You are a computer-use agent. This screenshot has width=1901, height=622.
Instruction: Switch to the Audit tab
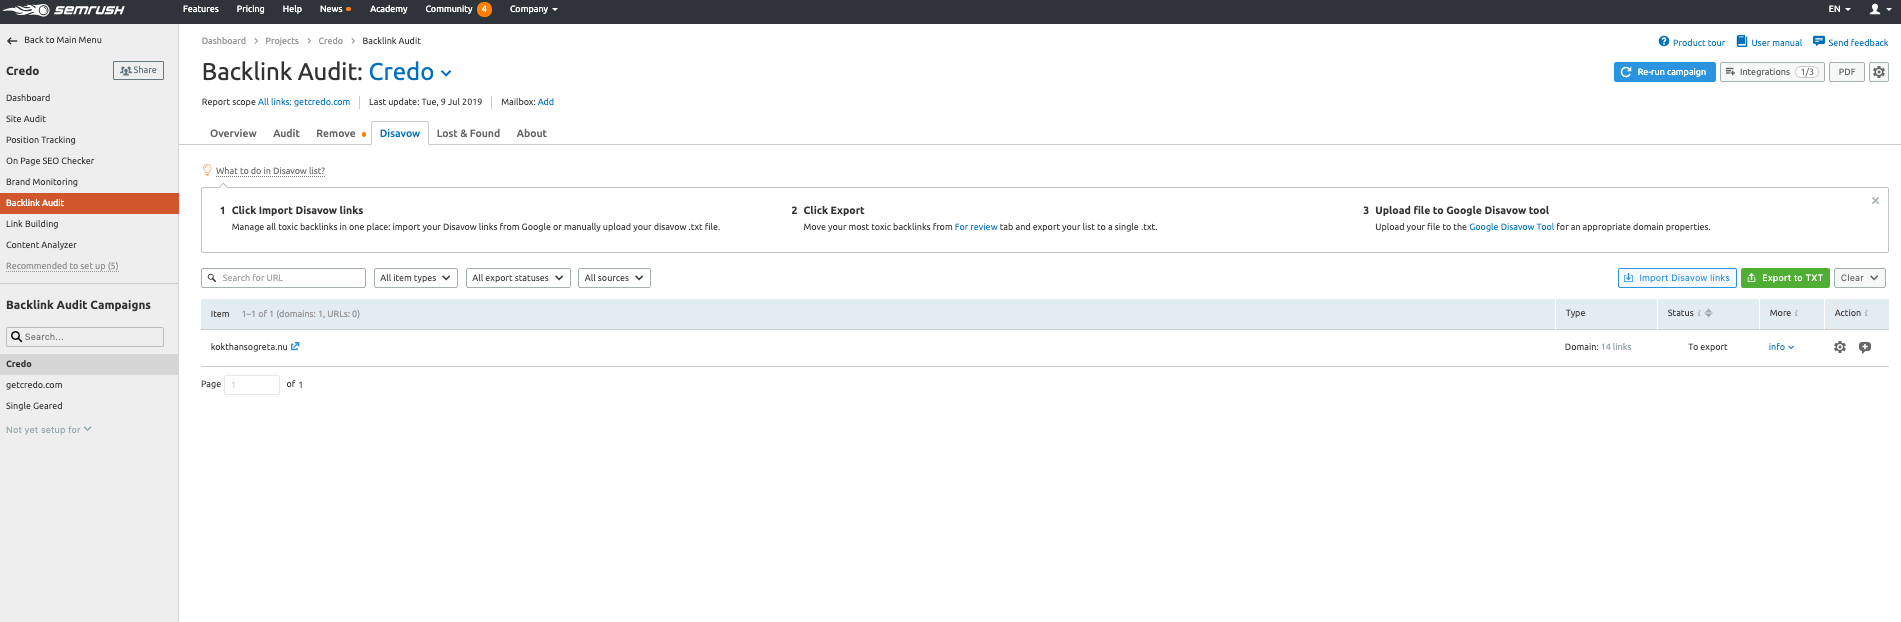tap(286, 133)
